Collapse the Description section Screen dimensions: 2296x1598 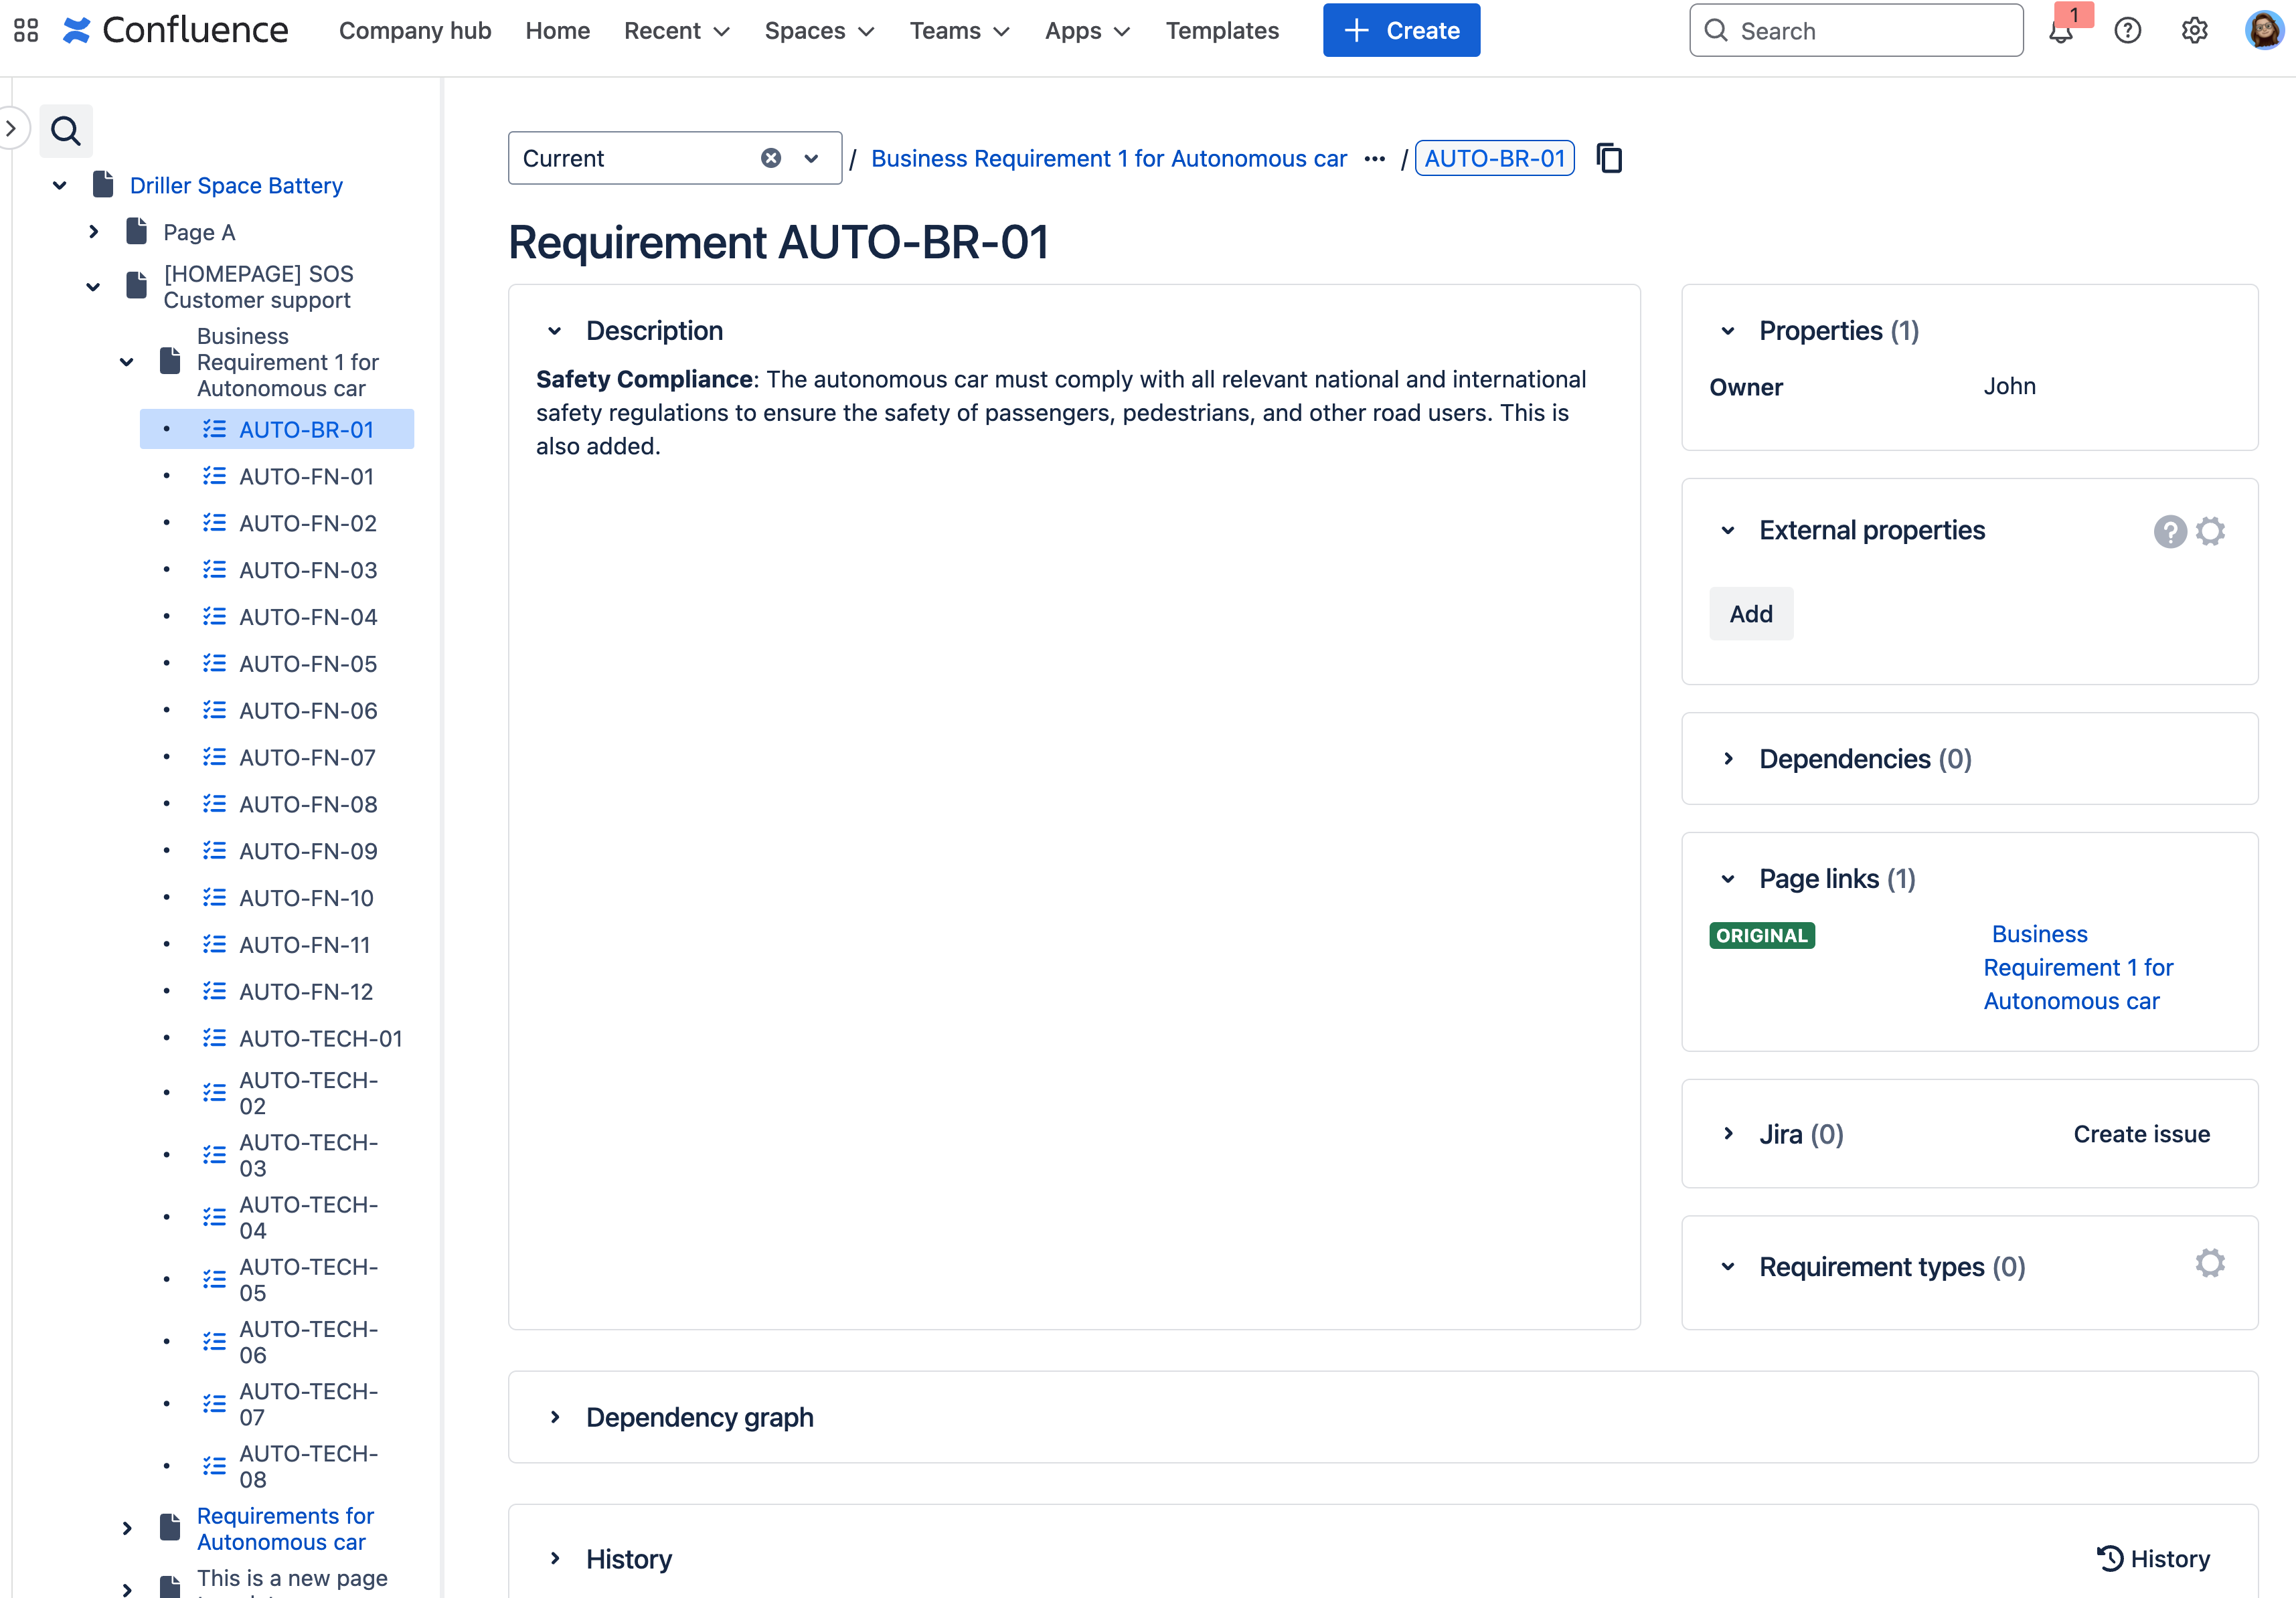point(555,331)
